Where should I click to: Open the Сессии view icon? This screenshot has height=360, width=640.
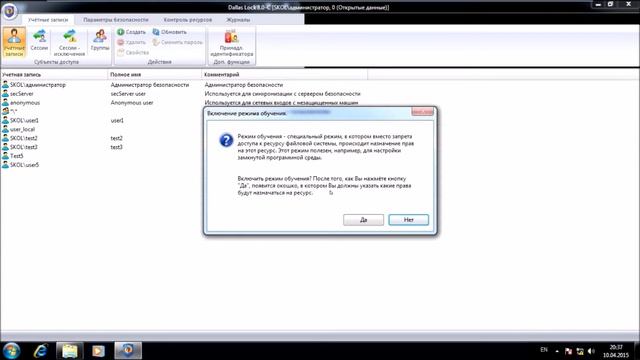[39, 40]
